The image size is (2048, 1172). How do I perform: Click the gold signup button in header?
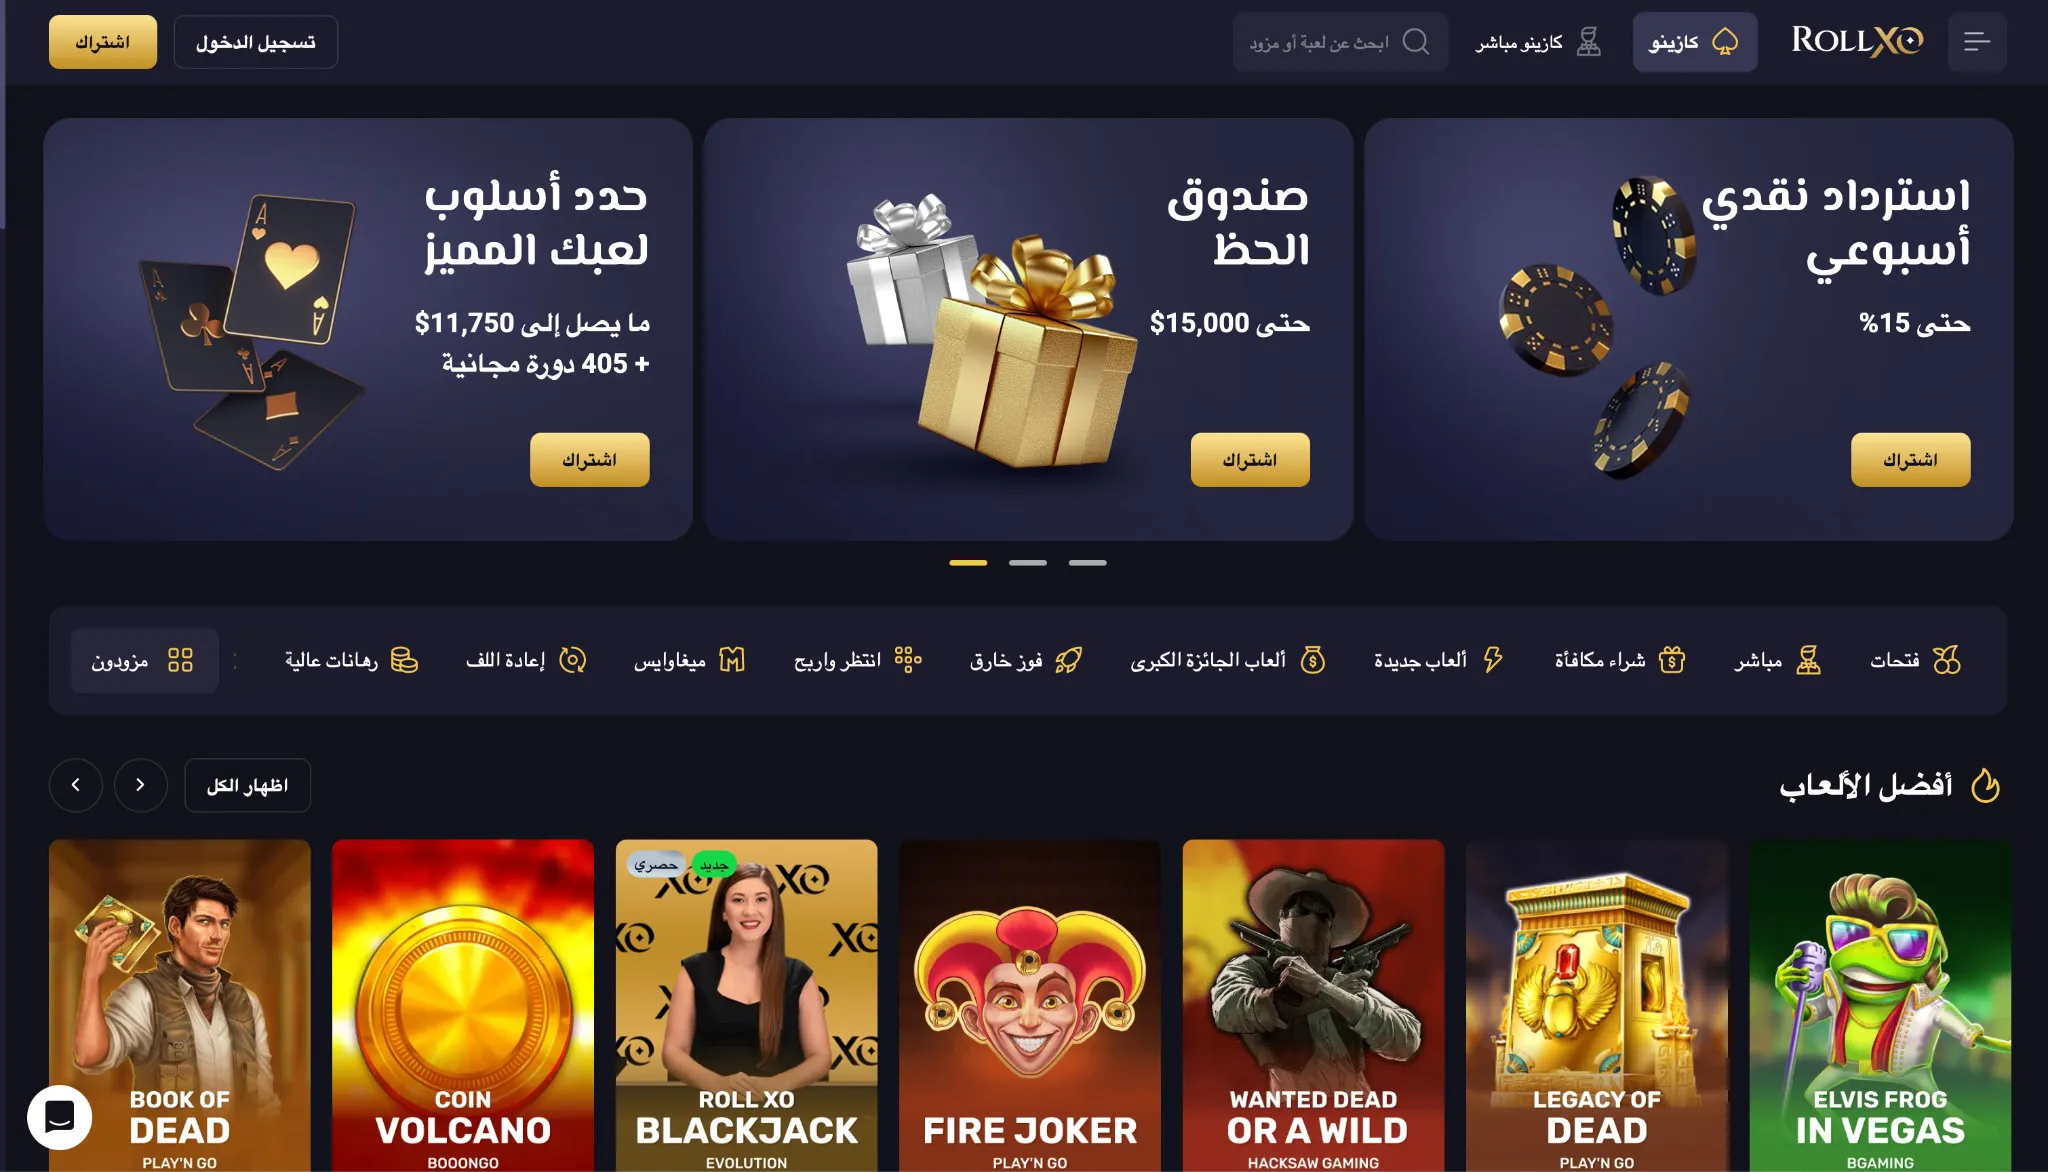(x=103, y=42)
